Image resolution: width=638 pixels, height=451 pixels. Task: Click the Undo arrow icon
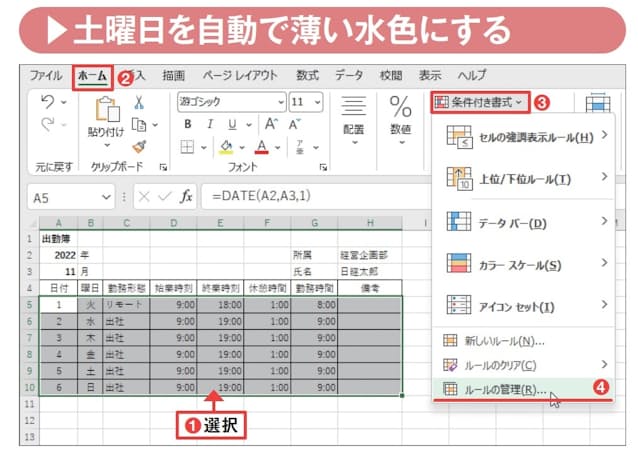point(48,101)
